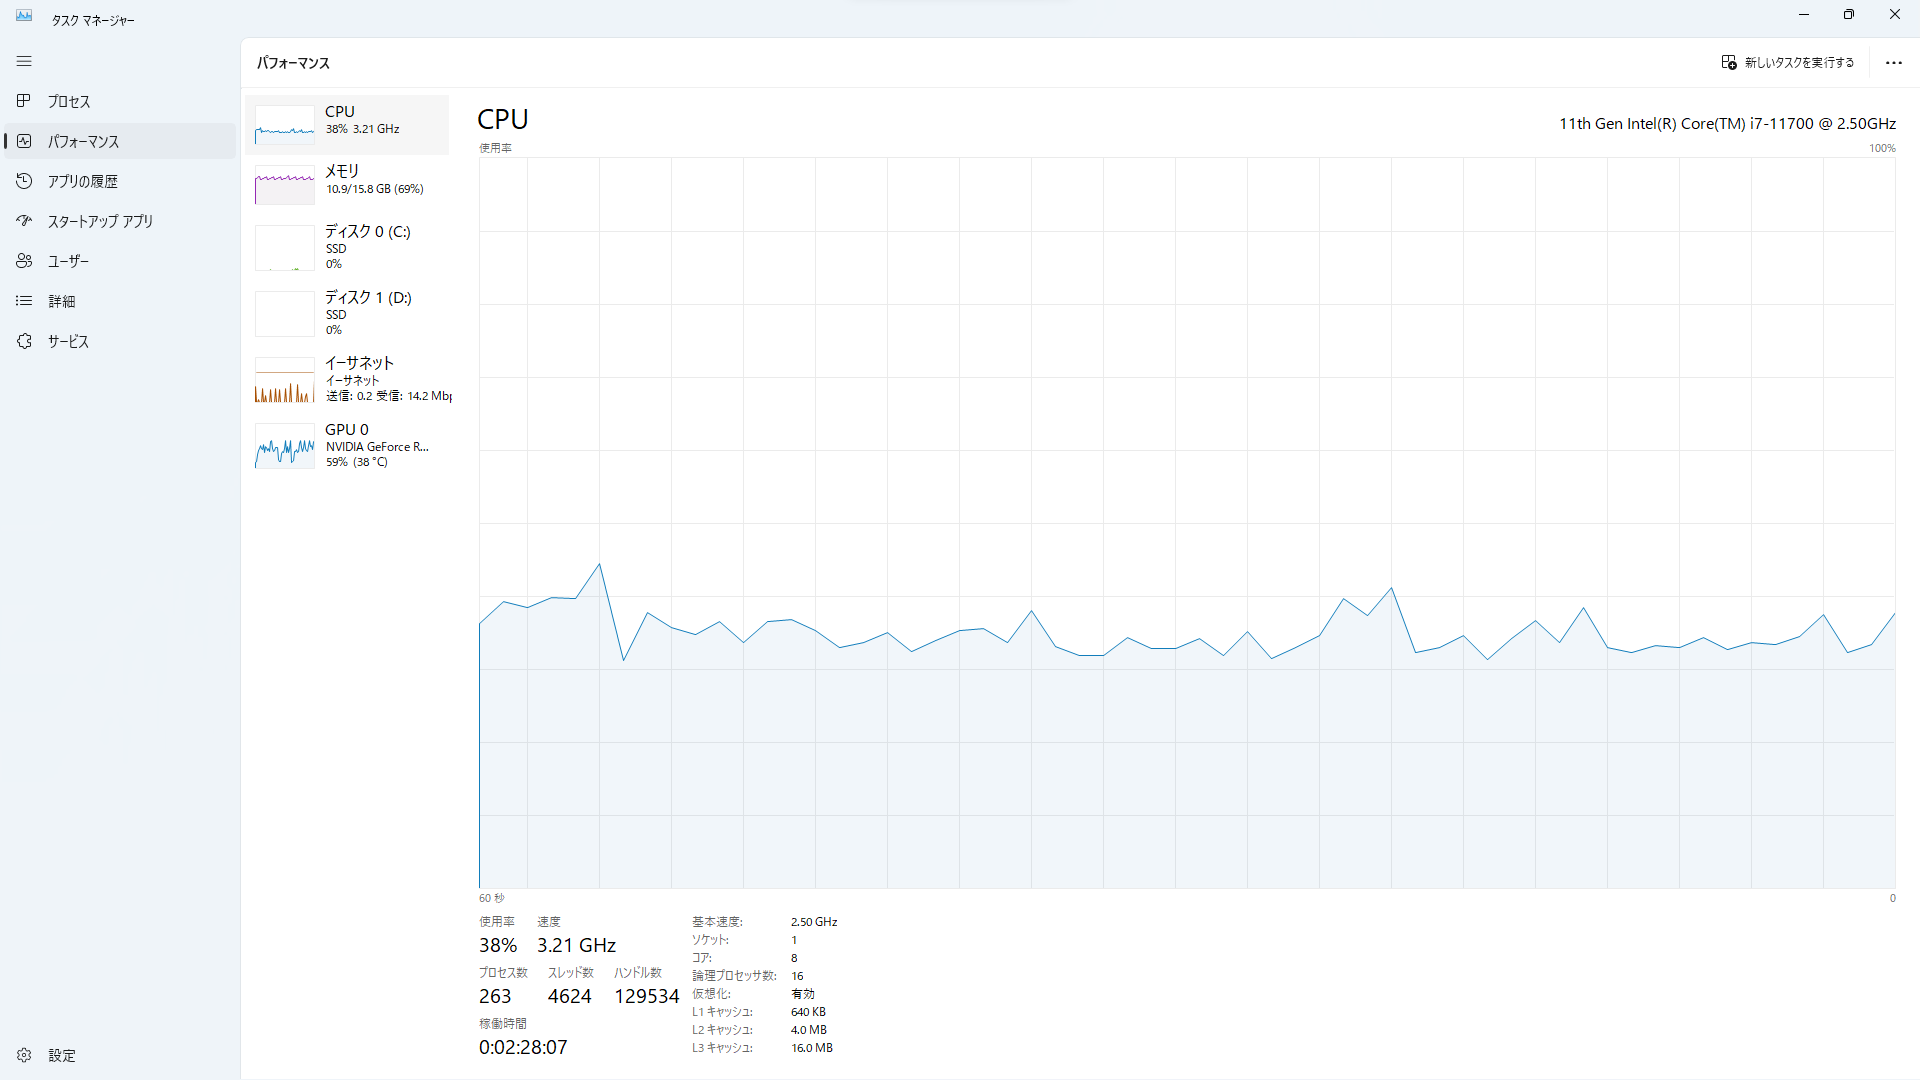This screenshot has width=1920, height=1080.
Task: Select the パフォーマンス navigation item
Action: (120, 141)
